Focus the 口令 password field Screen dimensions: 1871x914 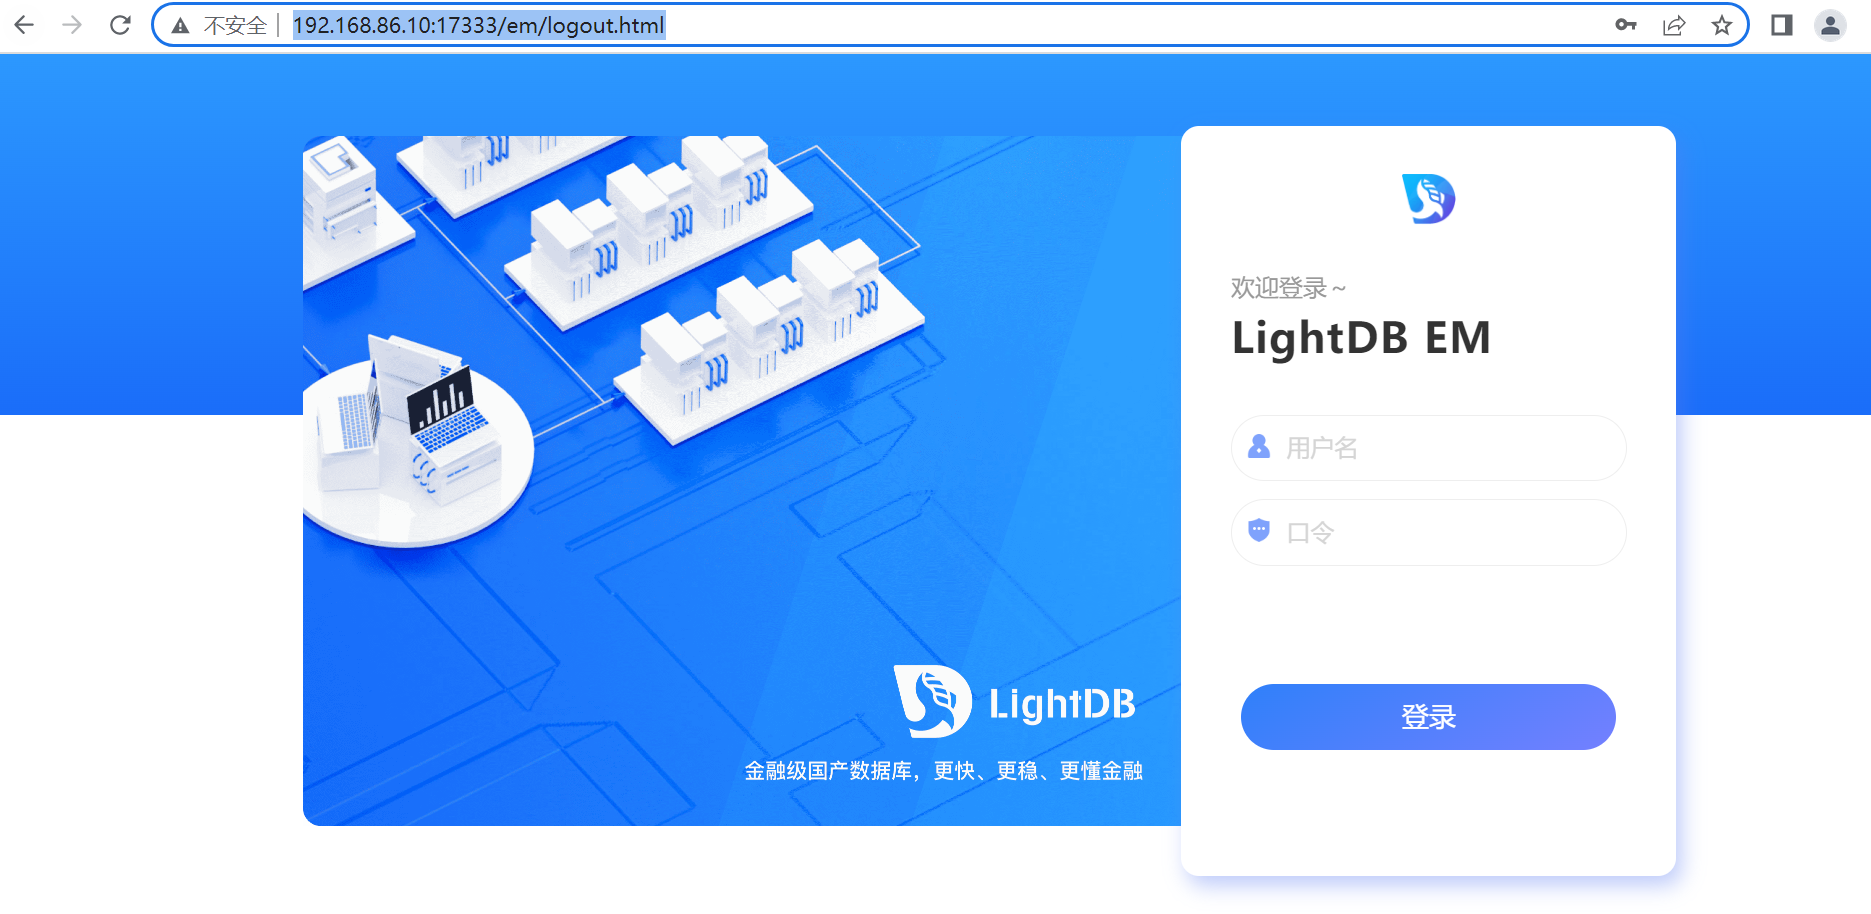coord(1428,532)
